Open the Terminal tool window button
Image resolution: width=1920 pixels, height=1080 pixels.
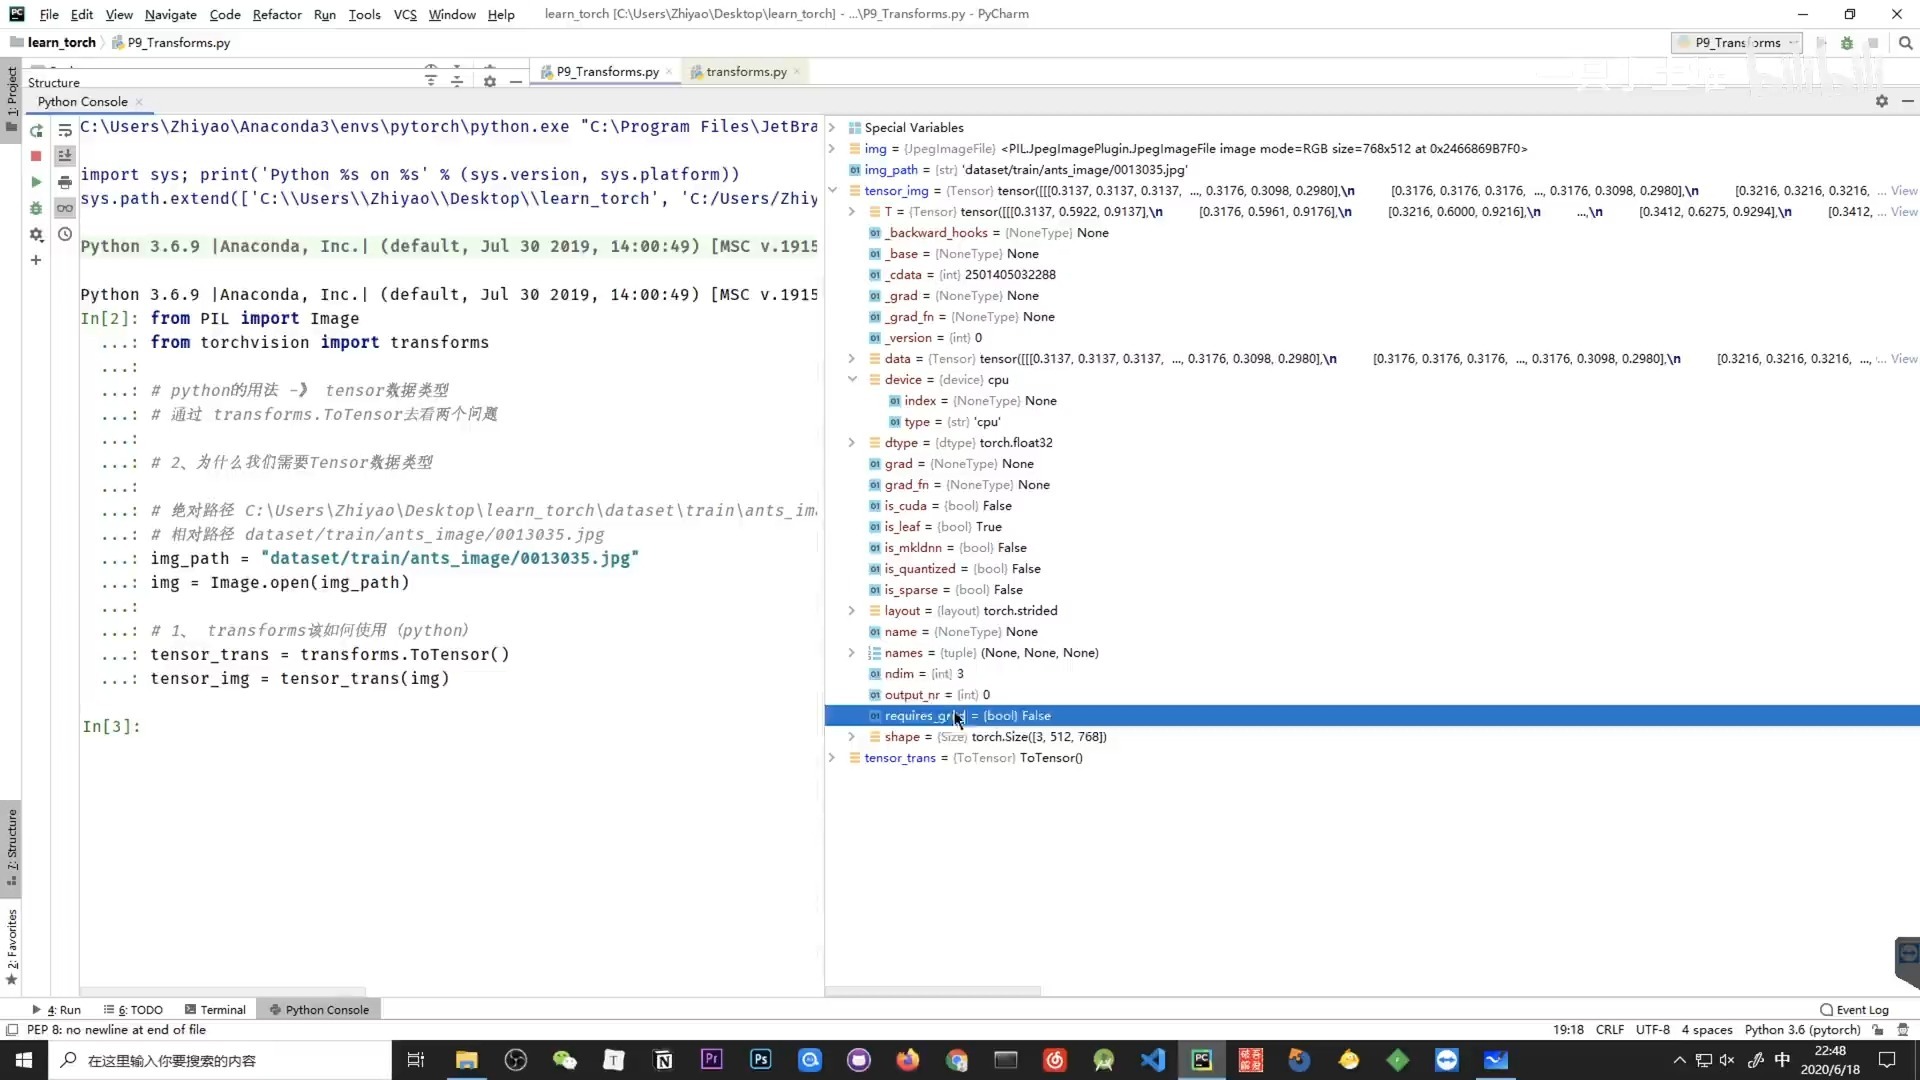tap(215, 1010)
